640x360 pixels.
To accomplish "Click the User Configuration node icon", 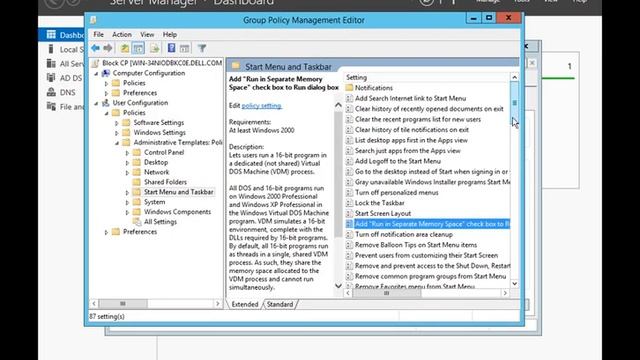I will tap(106, 103).
